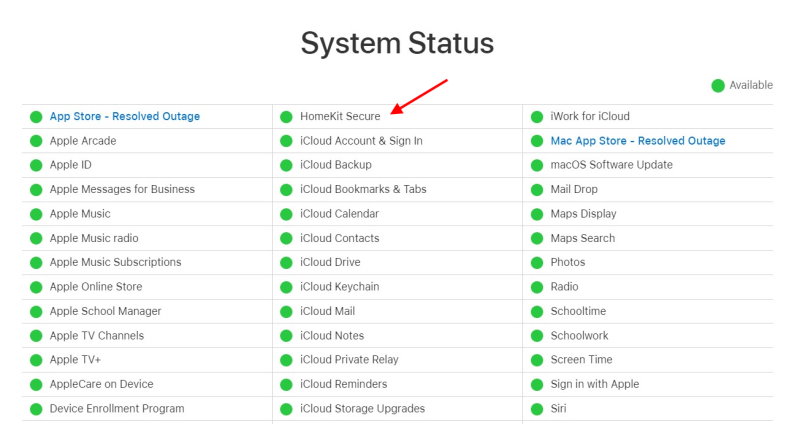The height and width of the screenshot is (424, 800).
Task: Click the green dot next to Siri
Action: coord(537,409)
